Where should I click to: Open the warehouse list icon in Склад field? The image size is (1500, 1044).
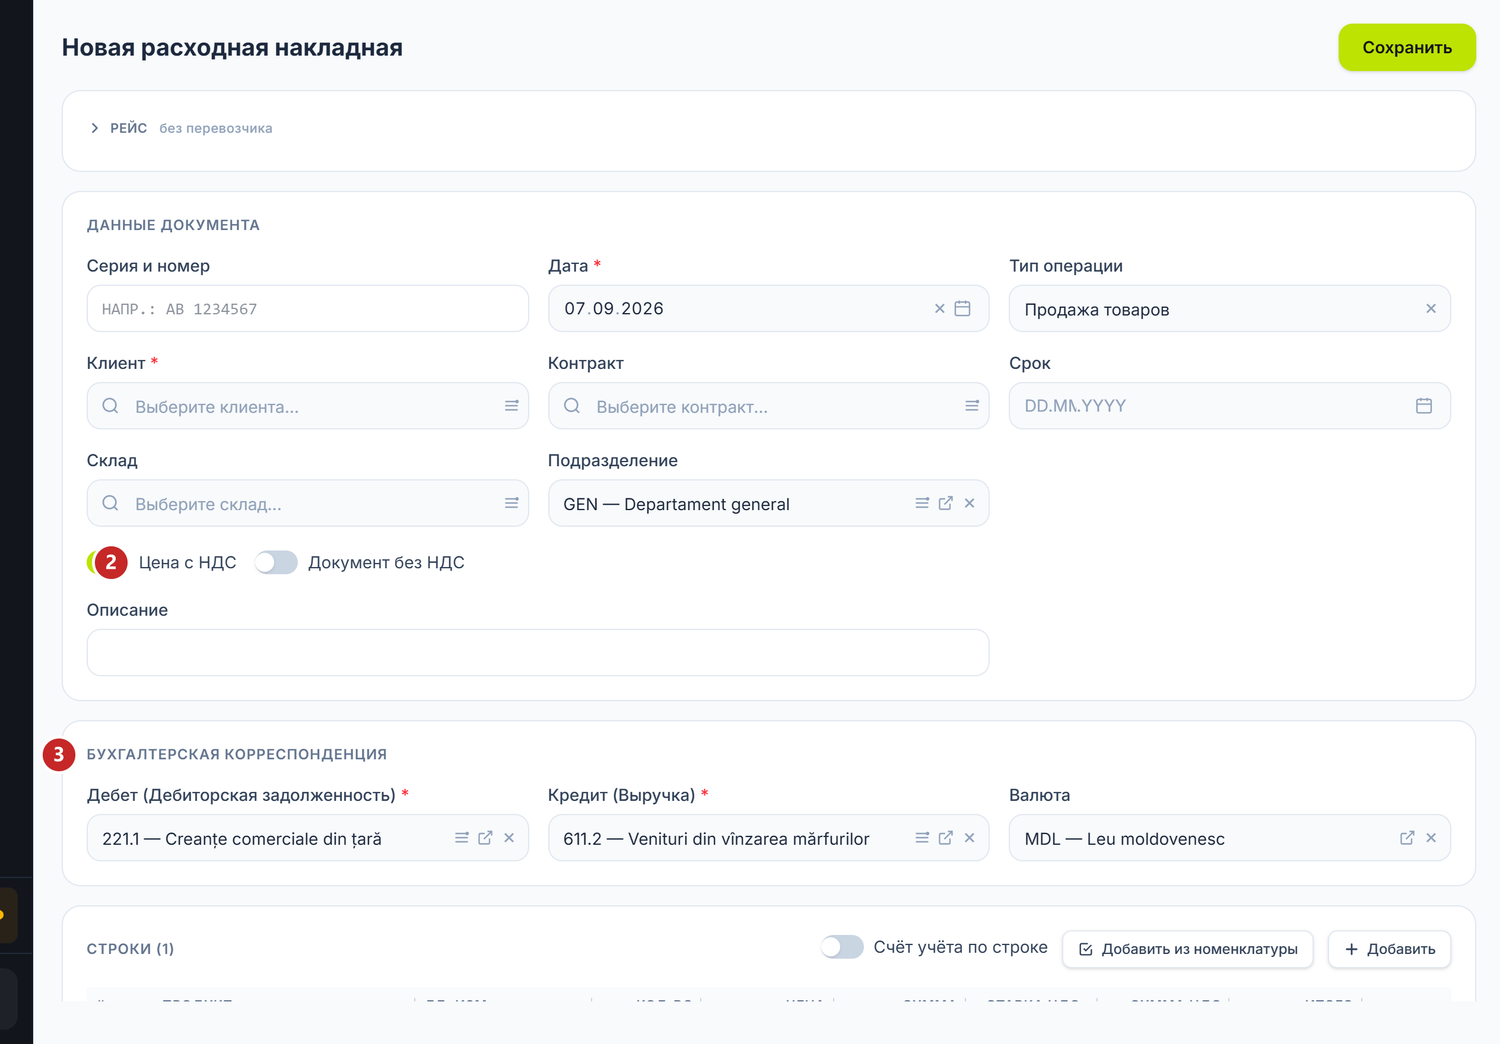point(511,503)
